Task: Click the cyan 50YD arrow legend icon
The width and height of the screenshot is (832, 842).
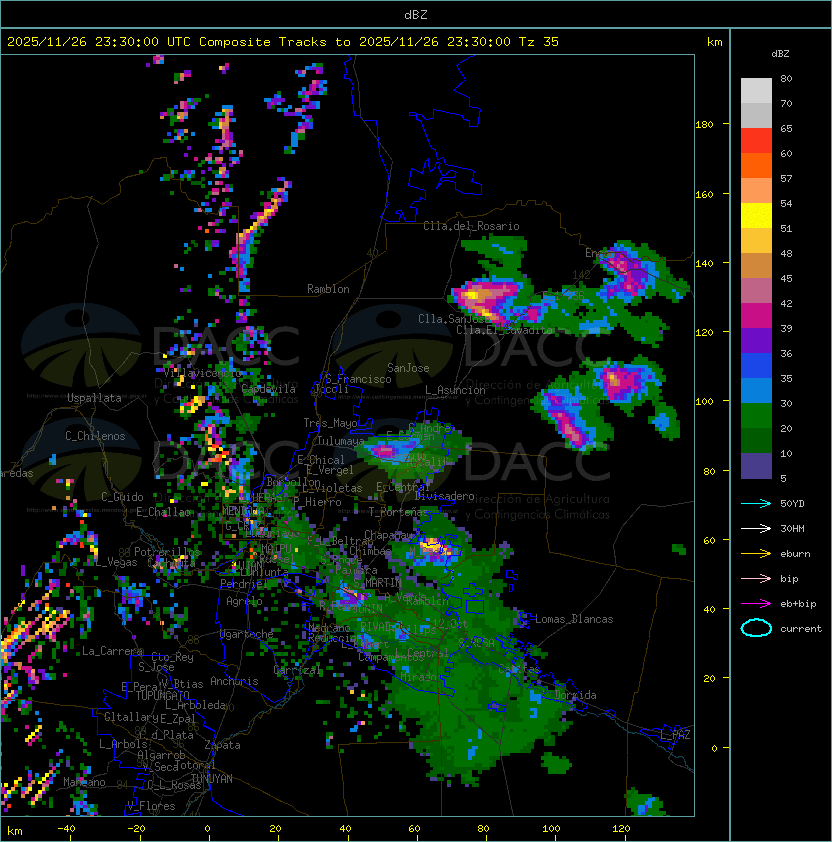Action: tap(756, 503)
